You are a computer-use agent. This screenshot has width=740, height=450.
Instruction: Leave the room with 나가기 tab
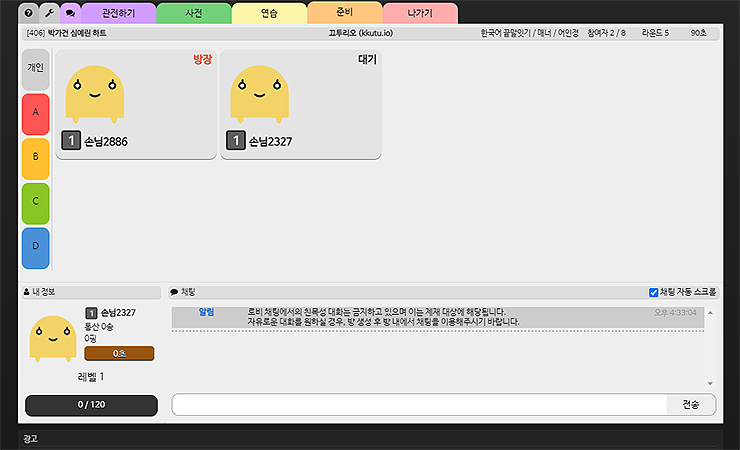(420, 13)
